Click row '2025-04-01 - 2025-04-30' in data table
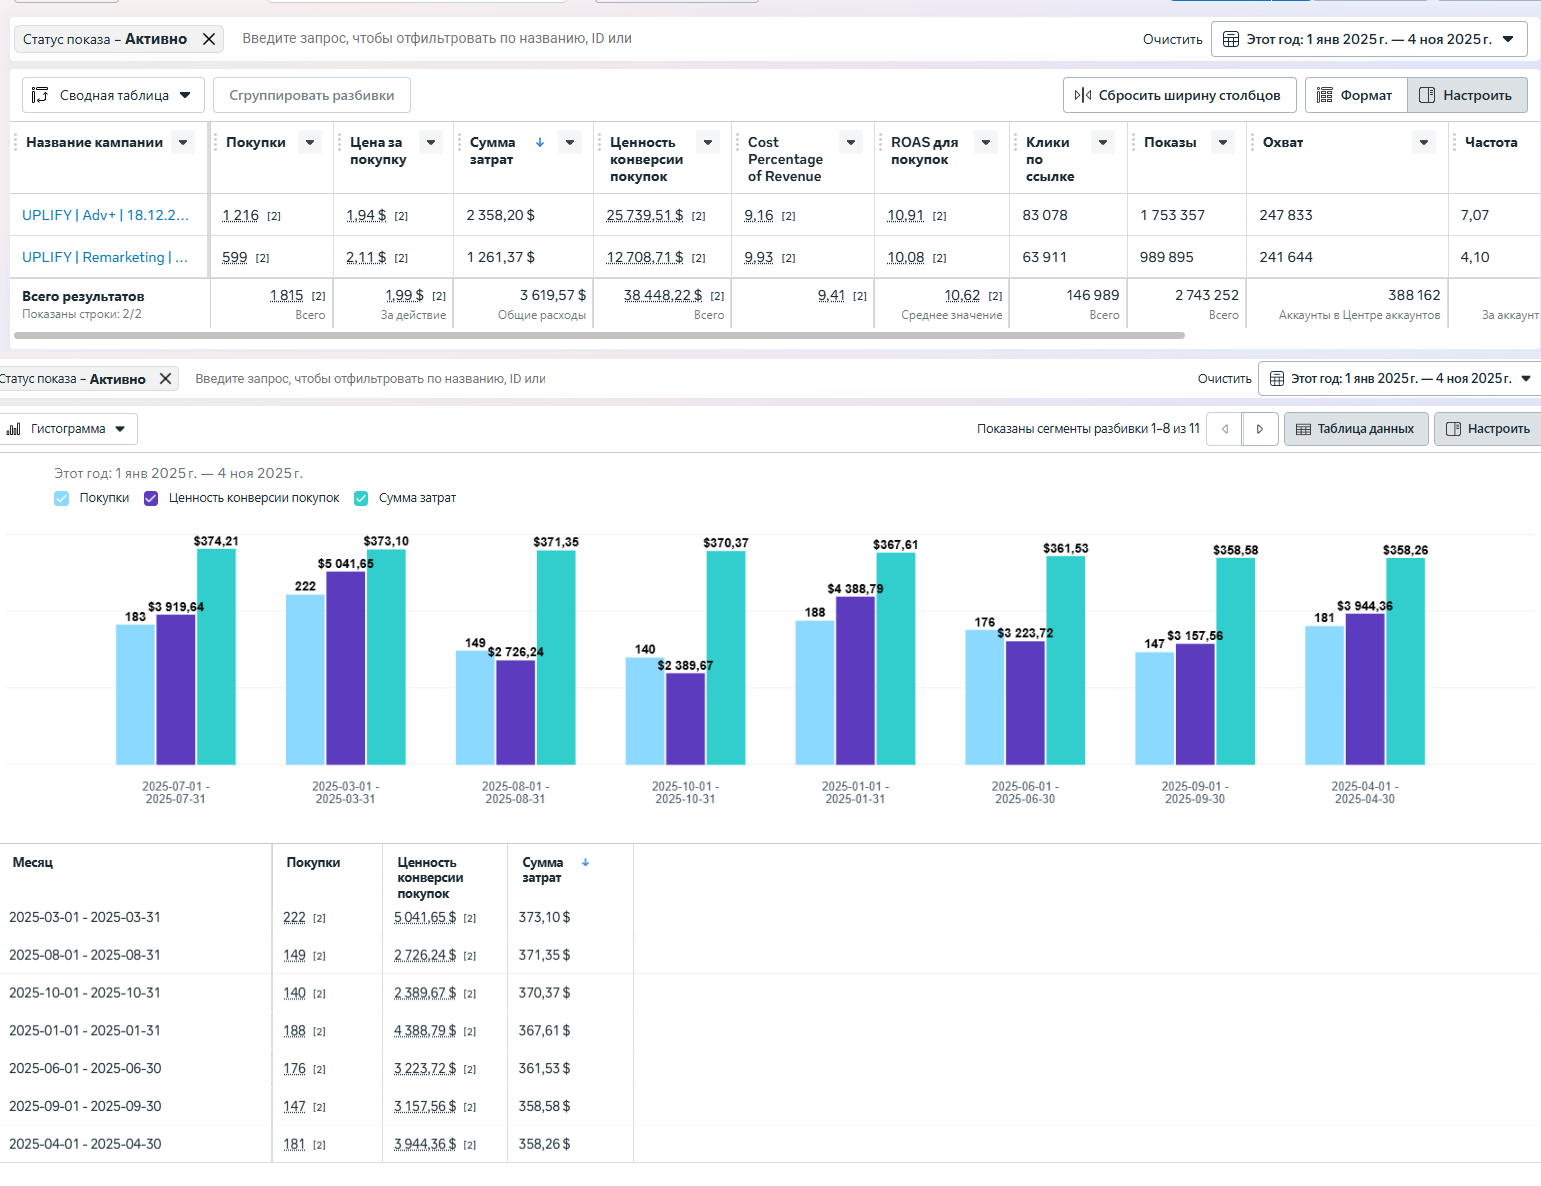The width and height of the screenshot is (1541, 1186). click(316, 1144)
